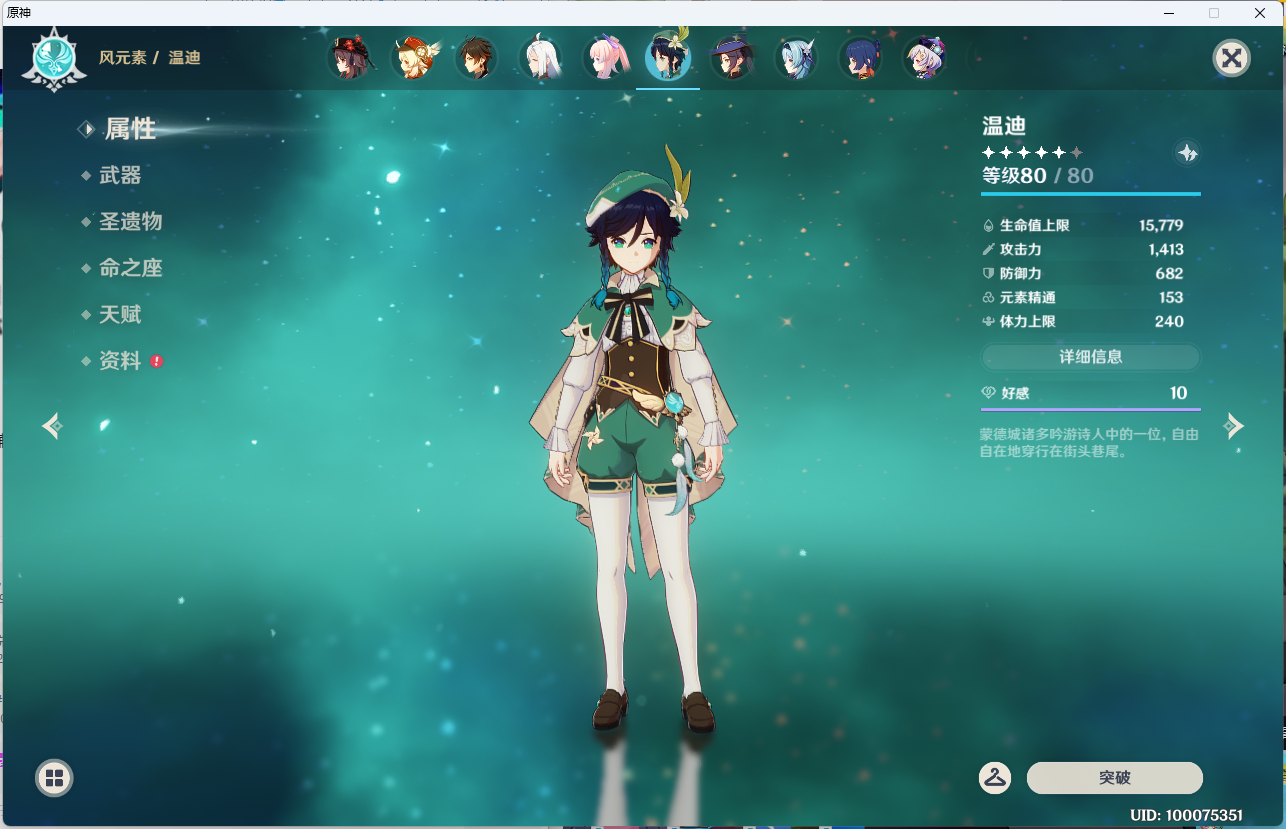This screenshot has width=1286, height=829.
Task: Click the red alert badge beside 资料
Action: point(157,361)
